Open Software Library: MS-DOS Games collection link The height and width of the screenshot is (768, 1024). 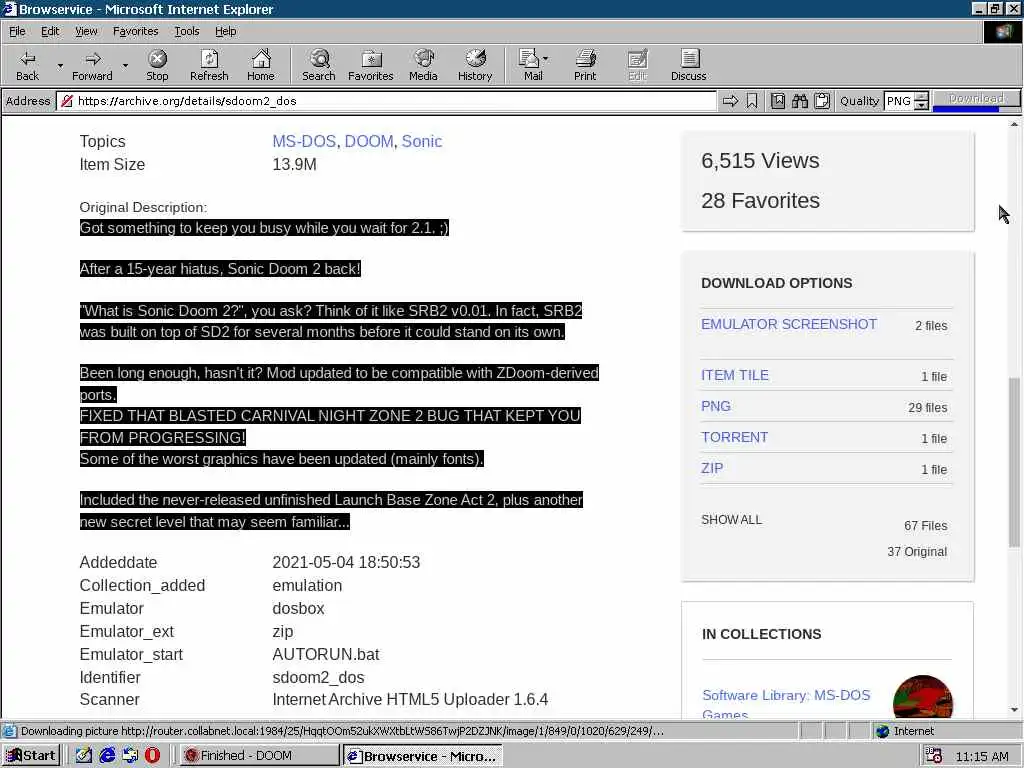786,703
